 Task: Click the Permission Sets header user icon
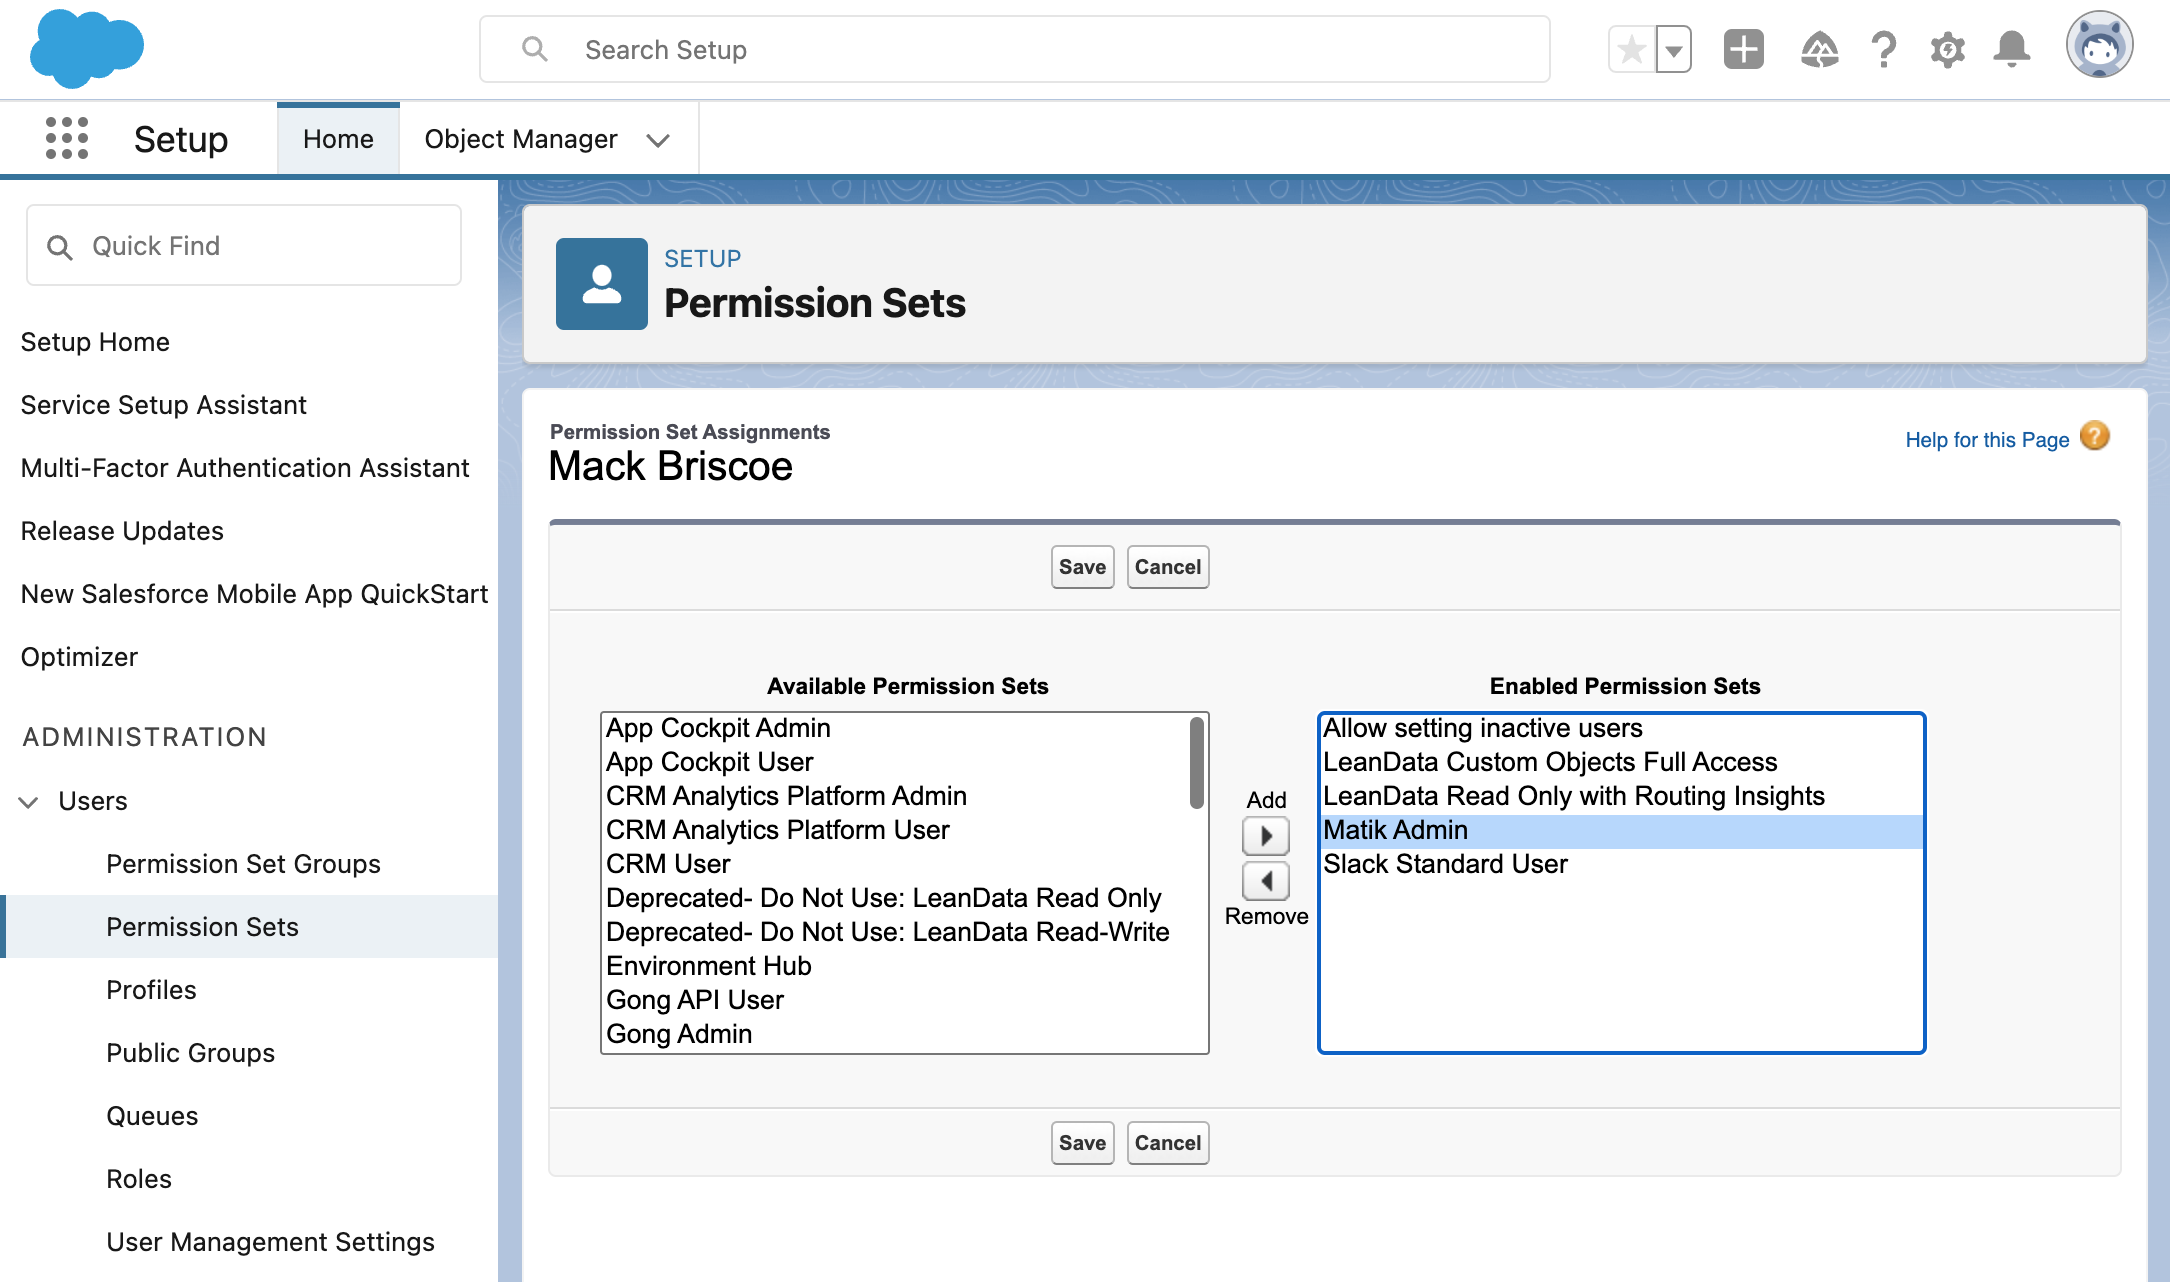tap(602, 284)
